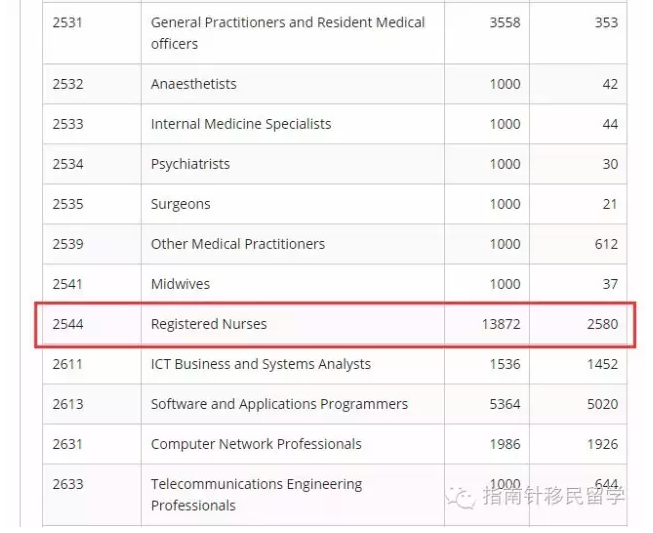653x533 pixels.
Task: Click Telecommunications Engineering Professionals entry
Action: point(256,495)
